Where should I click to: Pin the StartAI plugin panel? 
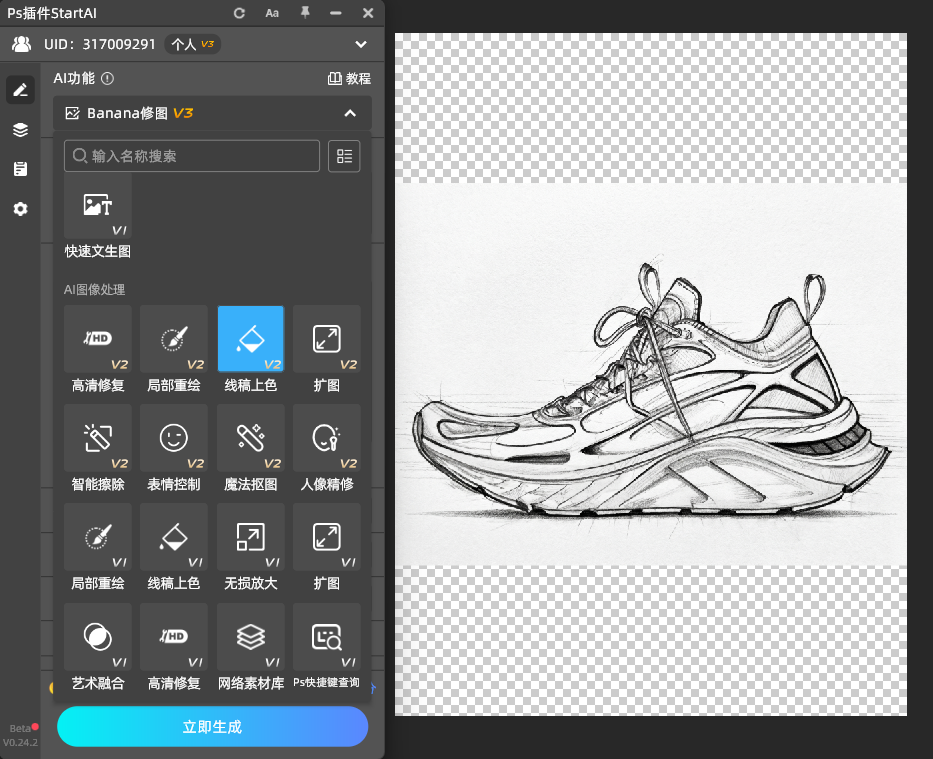click(305, 12)
